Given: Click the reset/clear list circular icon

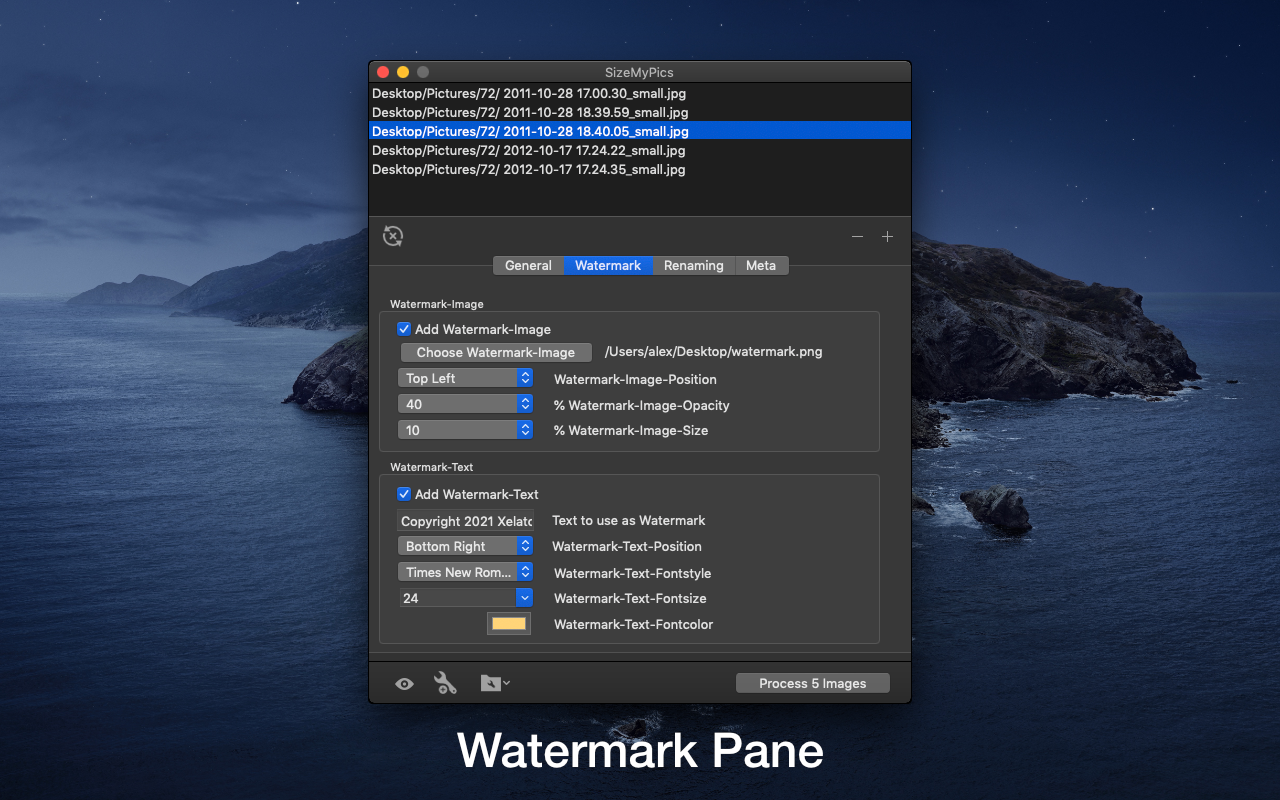Looking at the screenshot, I should [x=393, y=236].
